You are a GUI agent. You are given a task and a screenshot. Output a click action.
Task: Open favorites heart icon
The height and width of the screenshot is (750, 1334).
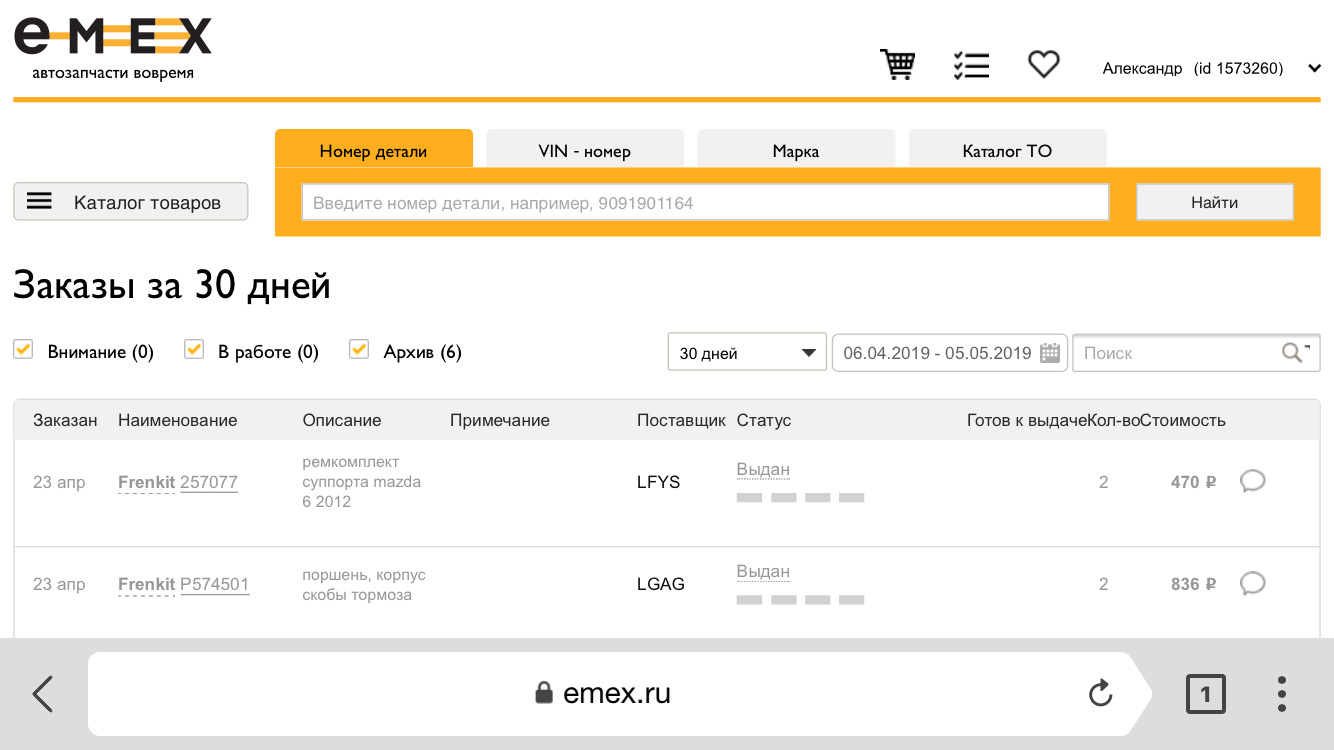coord(1044,65)
